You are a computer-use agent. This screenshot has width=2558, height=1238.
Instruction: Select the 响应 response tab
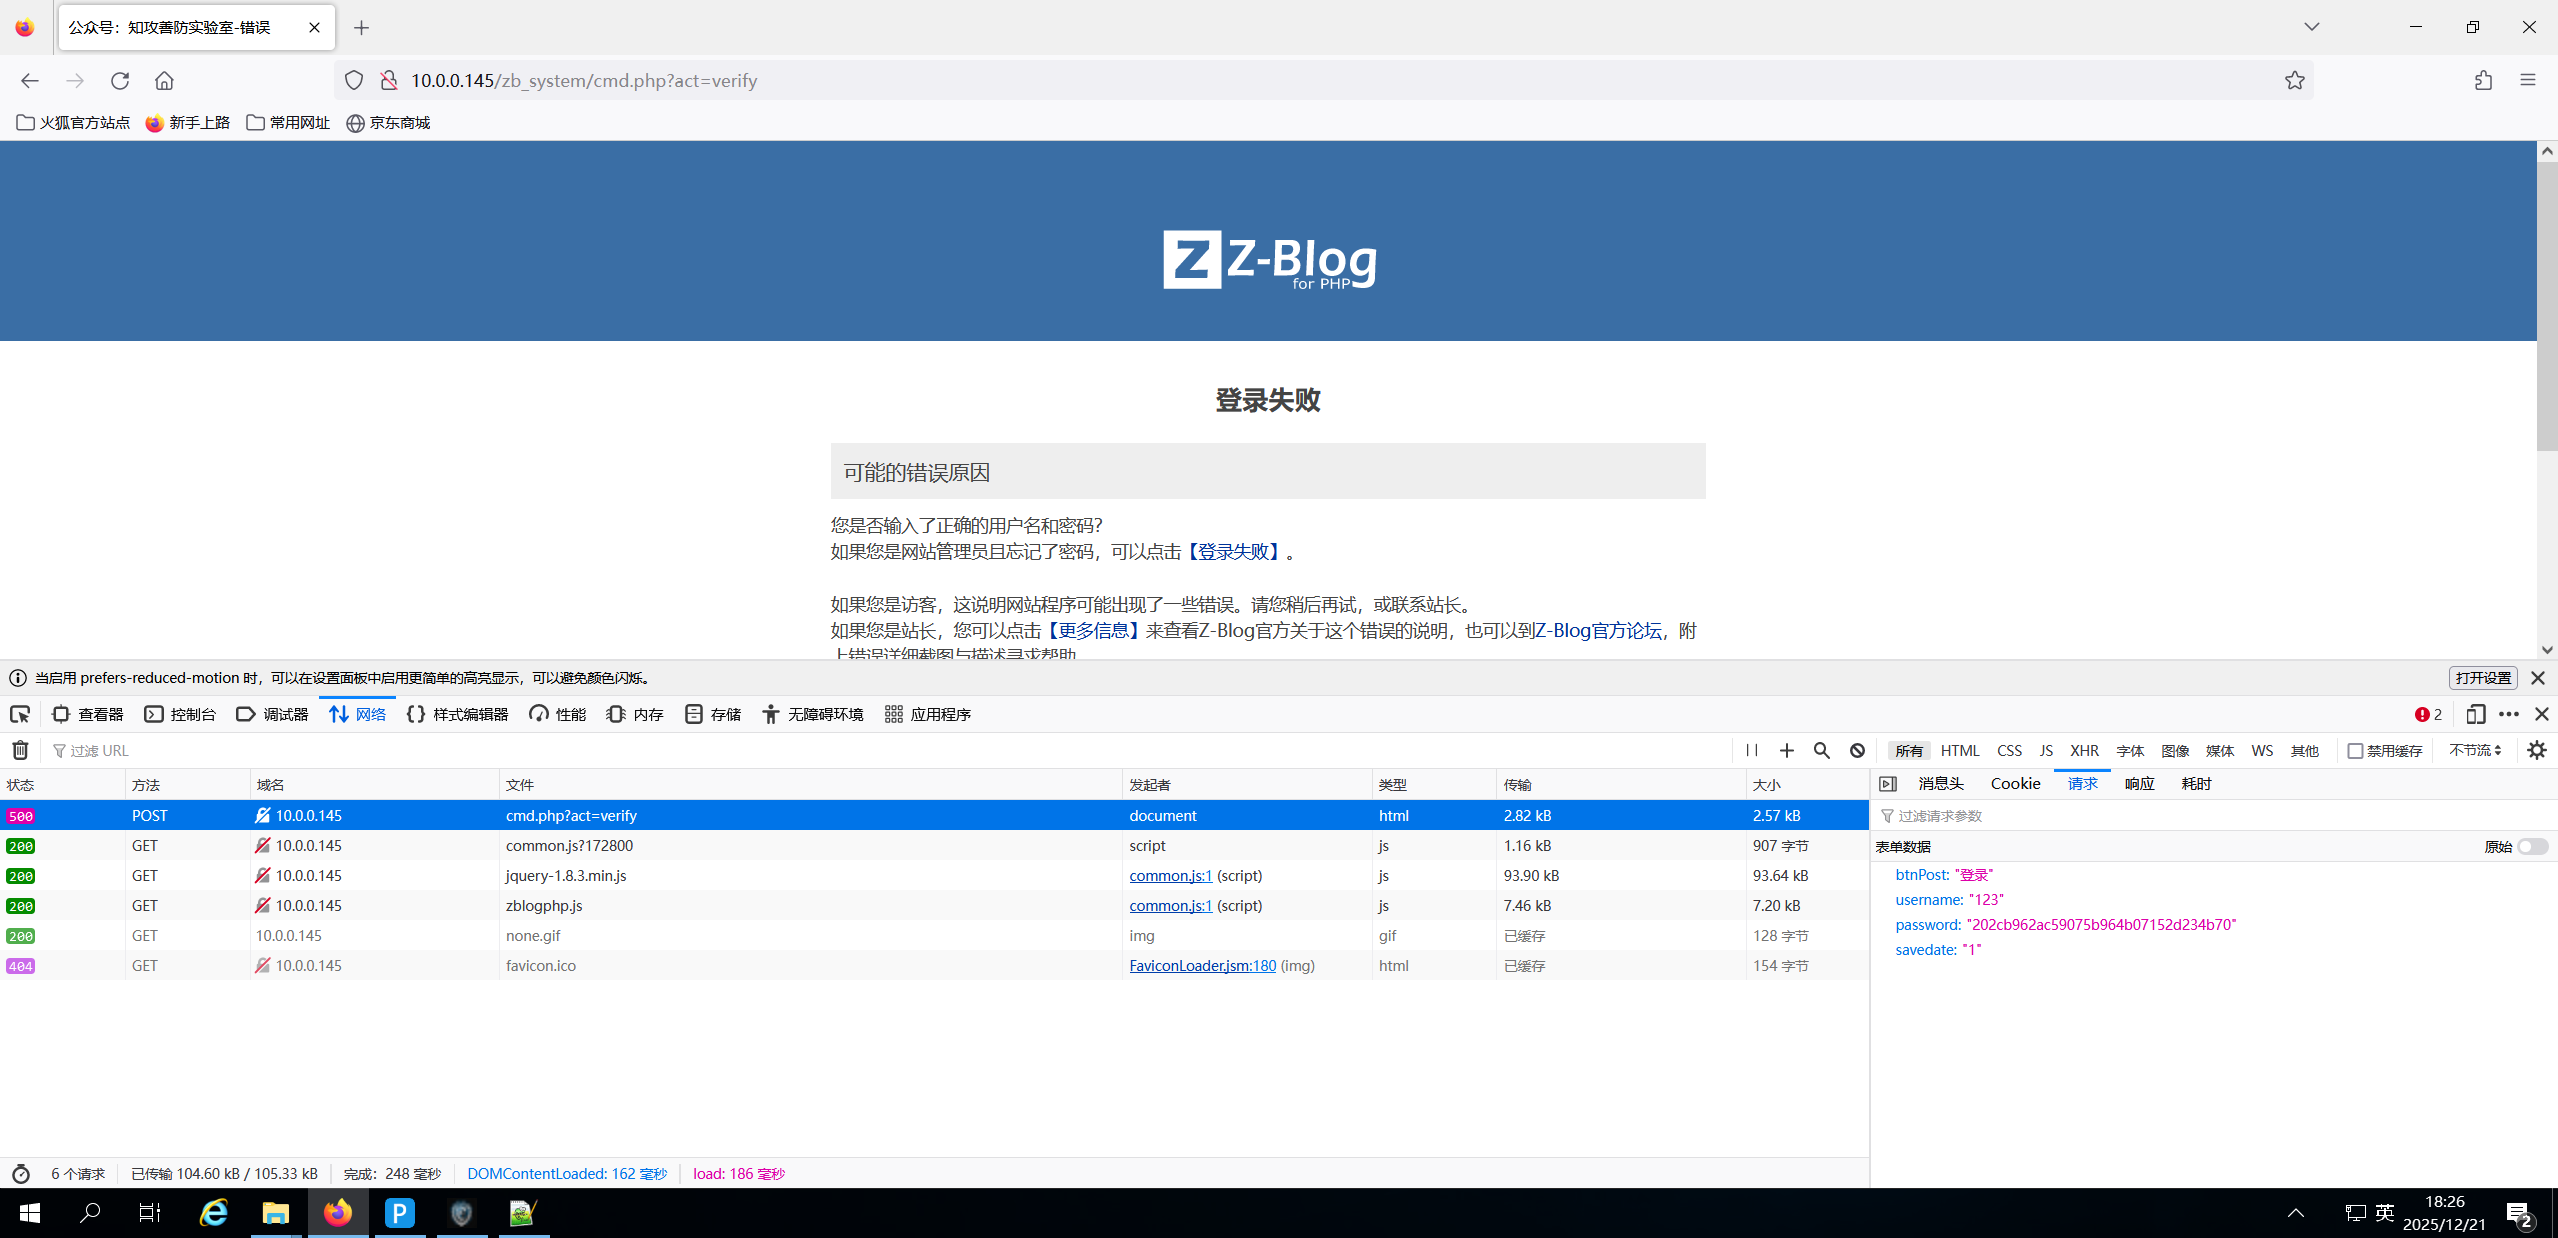pyautogui.click(x=2139, y=784)
